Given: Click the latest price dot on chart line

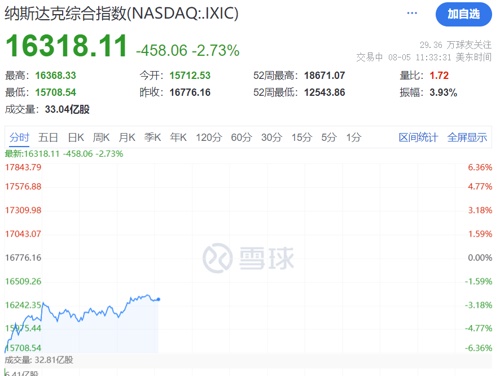Looking at the screenshot, I should coord(158,299).
